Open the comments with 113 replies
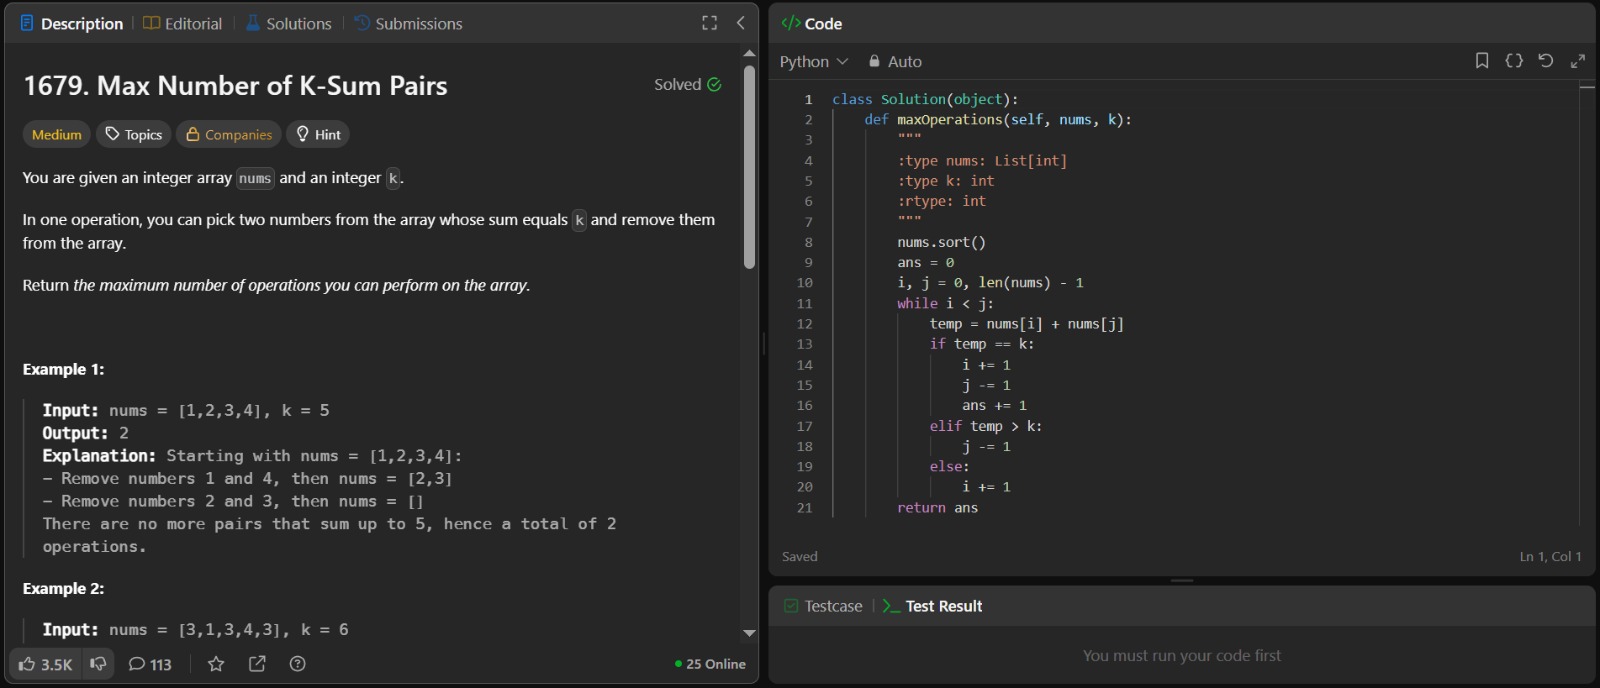The height and width of the screenshot is (688, 1600). coord(150,664)
